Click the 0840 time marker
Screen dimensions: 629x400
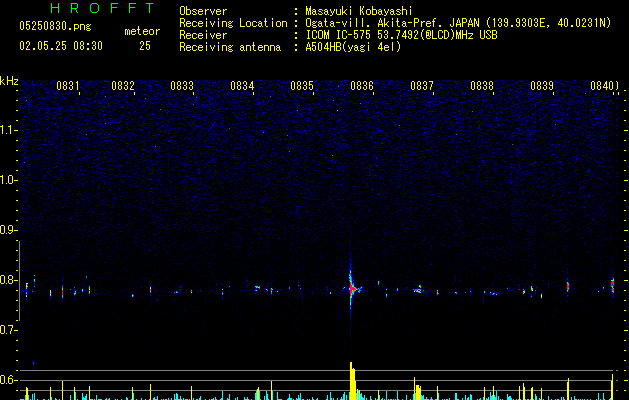tap(602, 86)
